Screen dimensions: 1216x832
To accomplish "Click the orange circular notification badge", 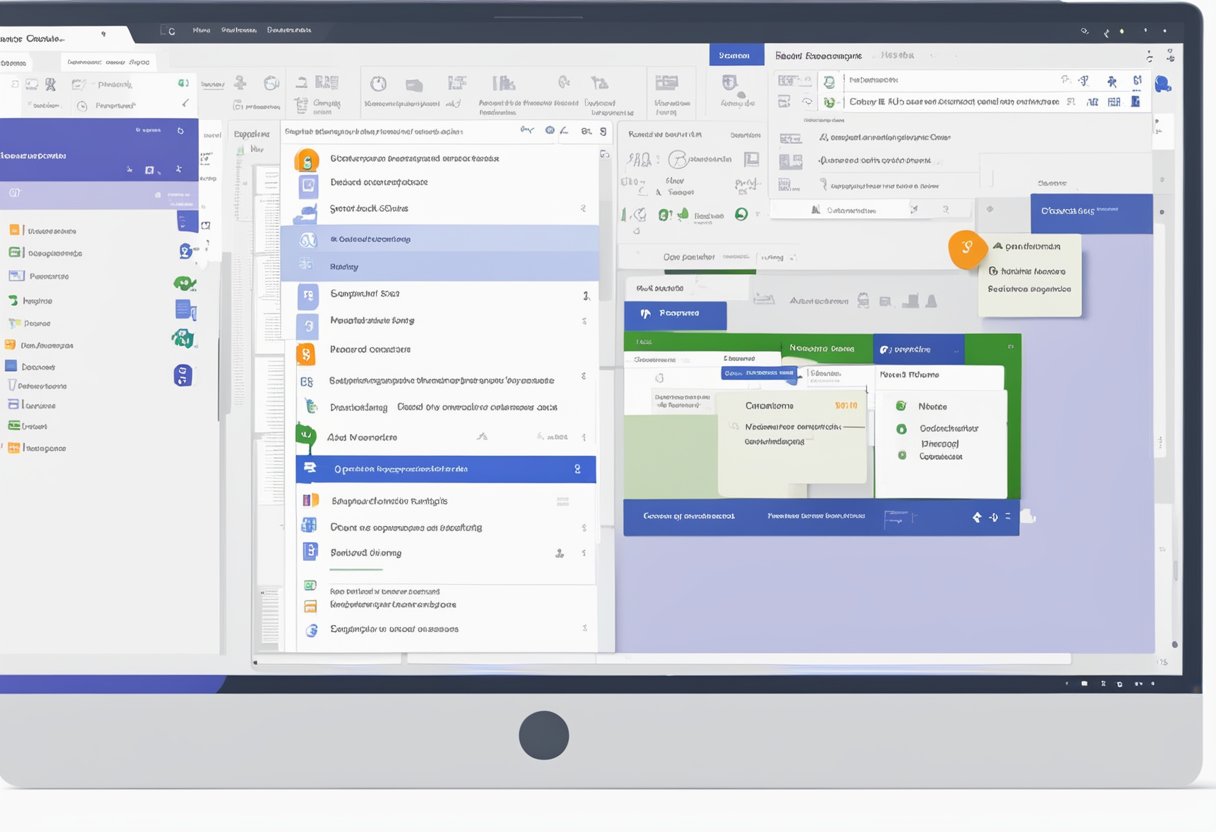I will (967, 249).
